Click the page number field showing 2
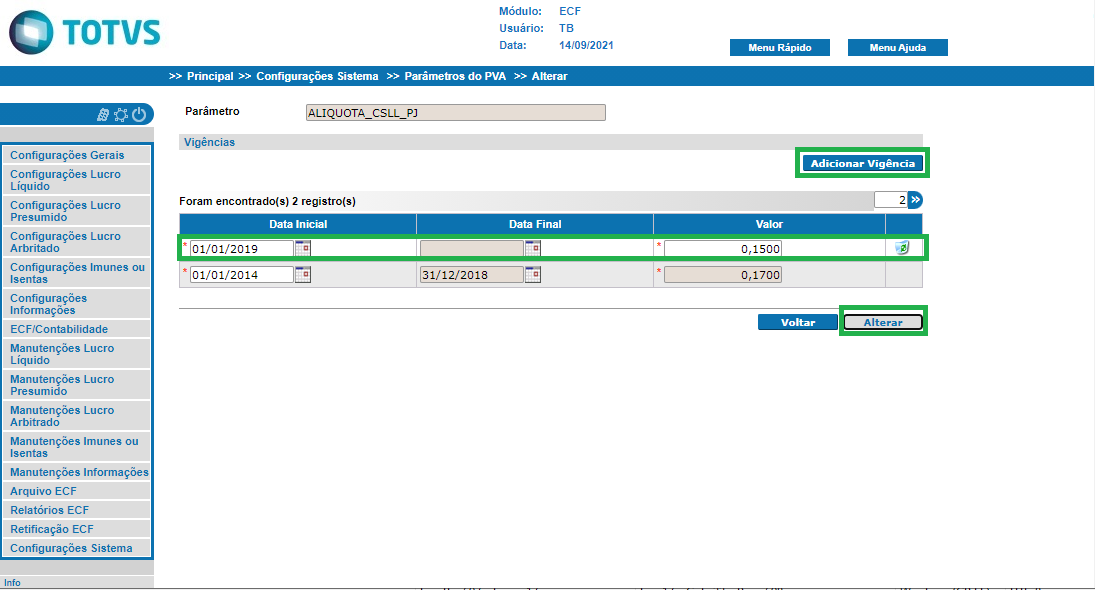 890,200
